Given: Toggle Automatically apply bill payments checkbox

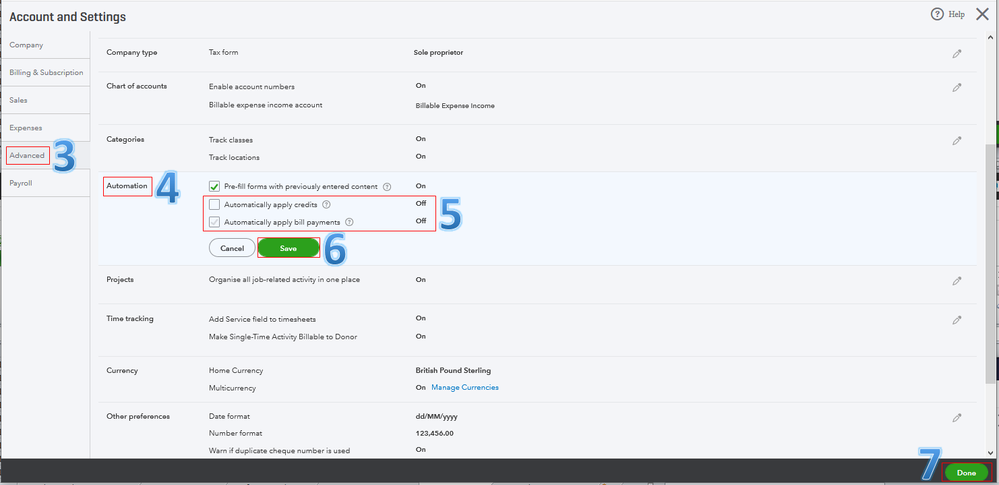Looking at the screenshot, I should (x=215, y=222).
